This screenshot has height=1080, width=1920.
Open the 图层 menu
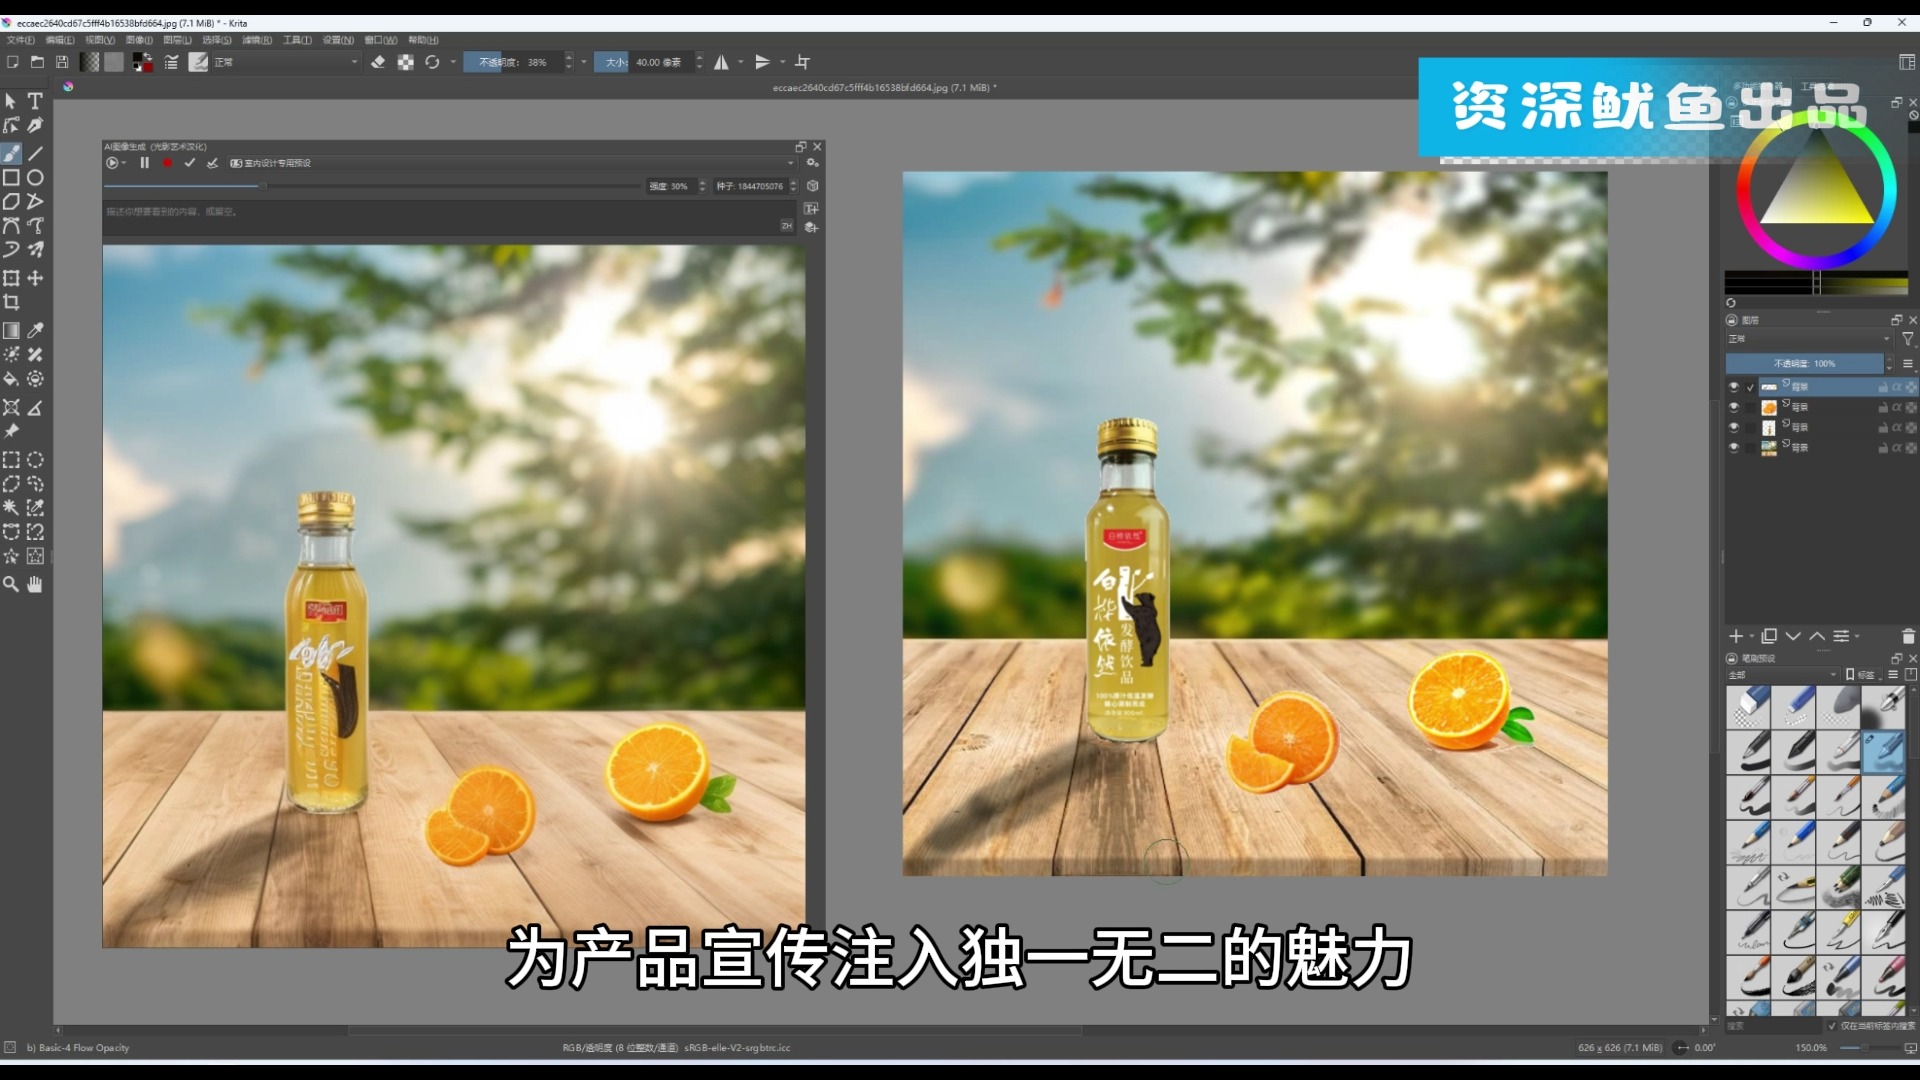(x=177, y=40)
